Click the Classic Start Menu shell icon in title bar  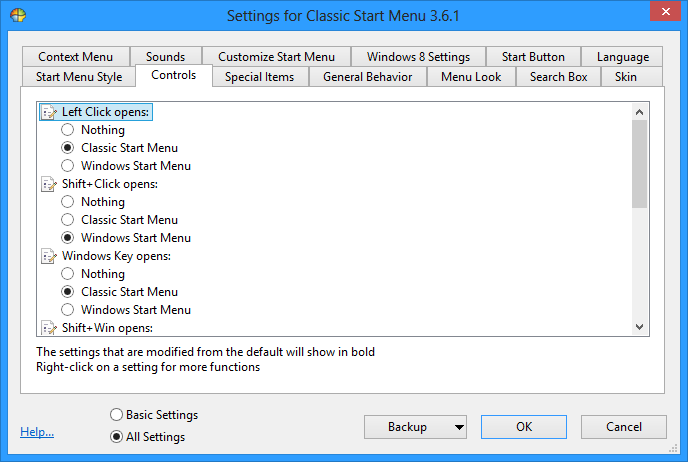[x=18, y=16]
